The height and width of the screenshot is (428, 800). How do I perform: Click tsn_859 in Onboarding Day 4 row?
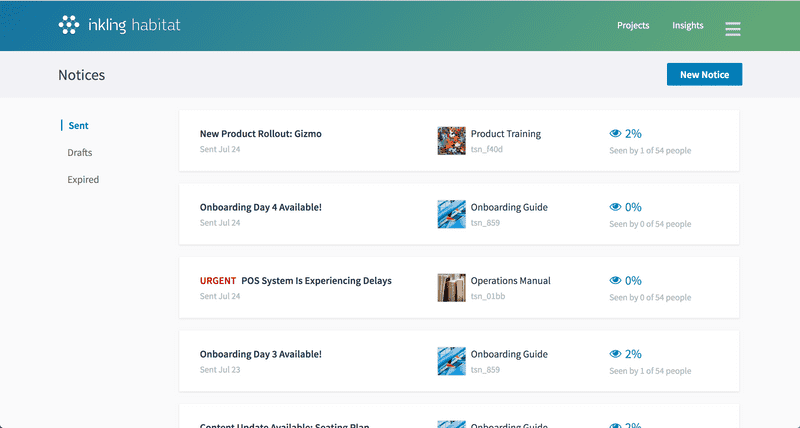pos(485,223)
